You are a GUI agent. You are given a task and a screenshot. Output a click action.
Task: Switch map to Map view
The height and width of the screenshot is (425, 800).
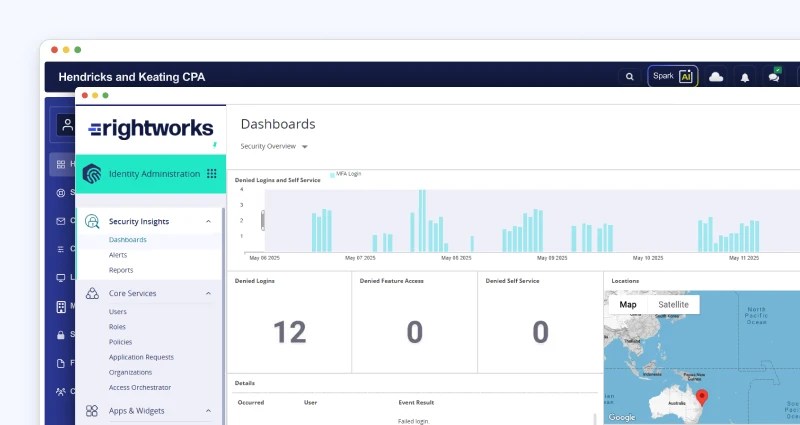pos(628,305)
